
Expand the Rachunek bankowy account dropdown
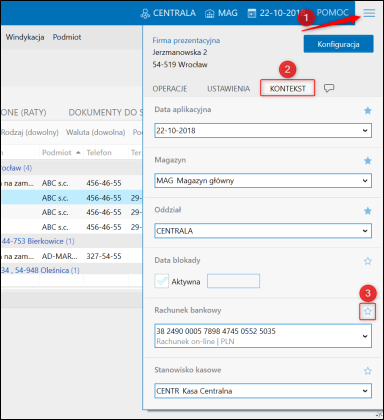(365, 336)
